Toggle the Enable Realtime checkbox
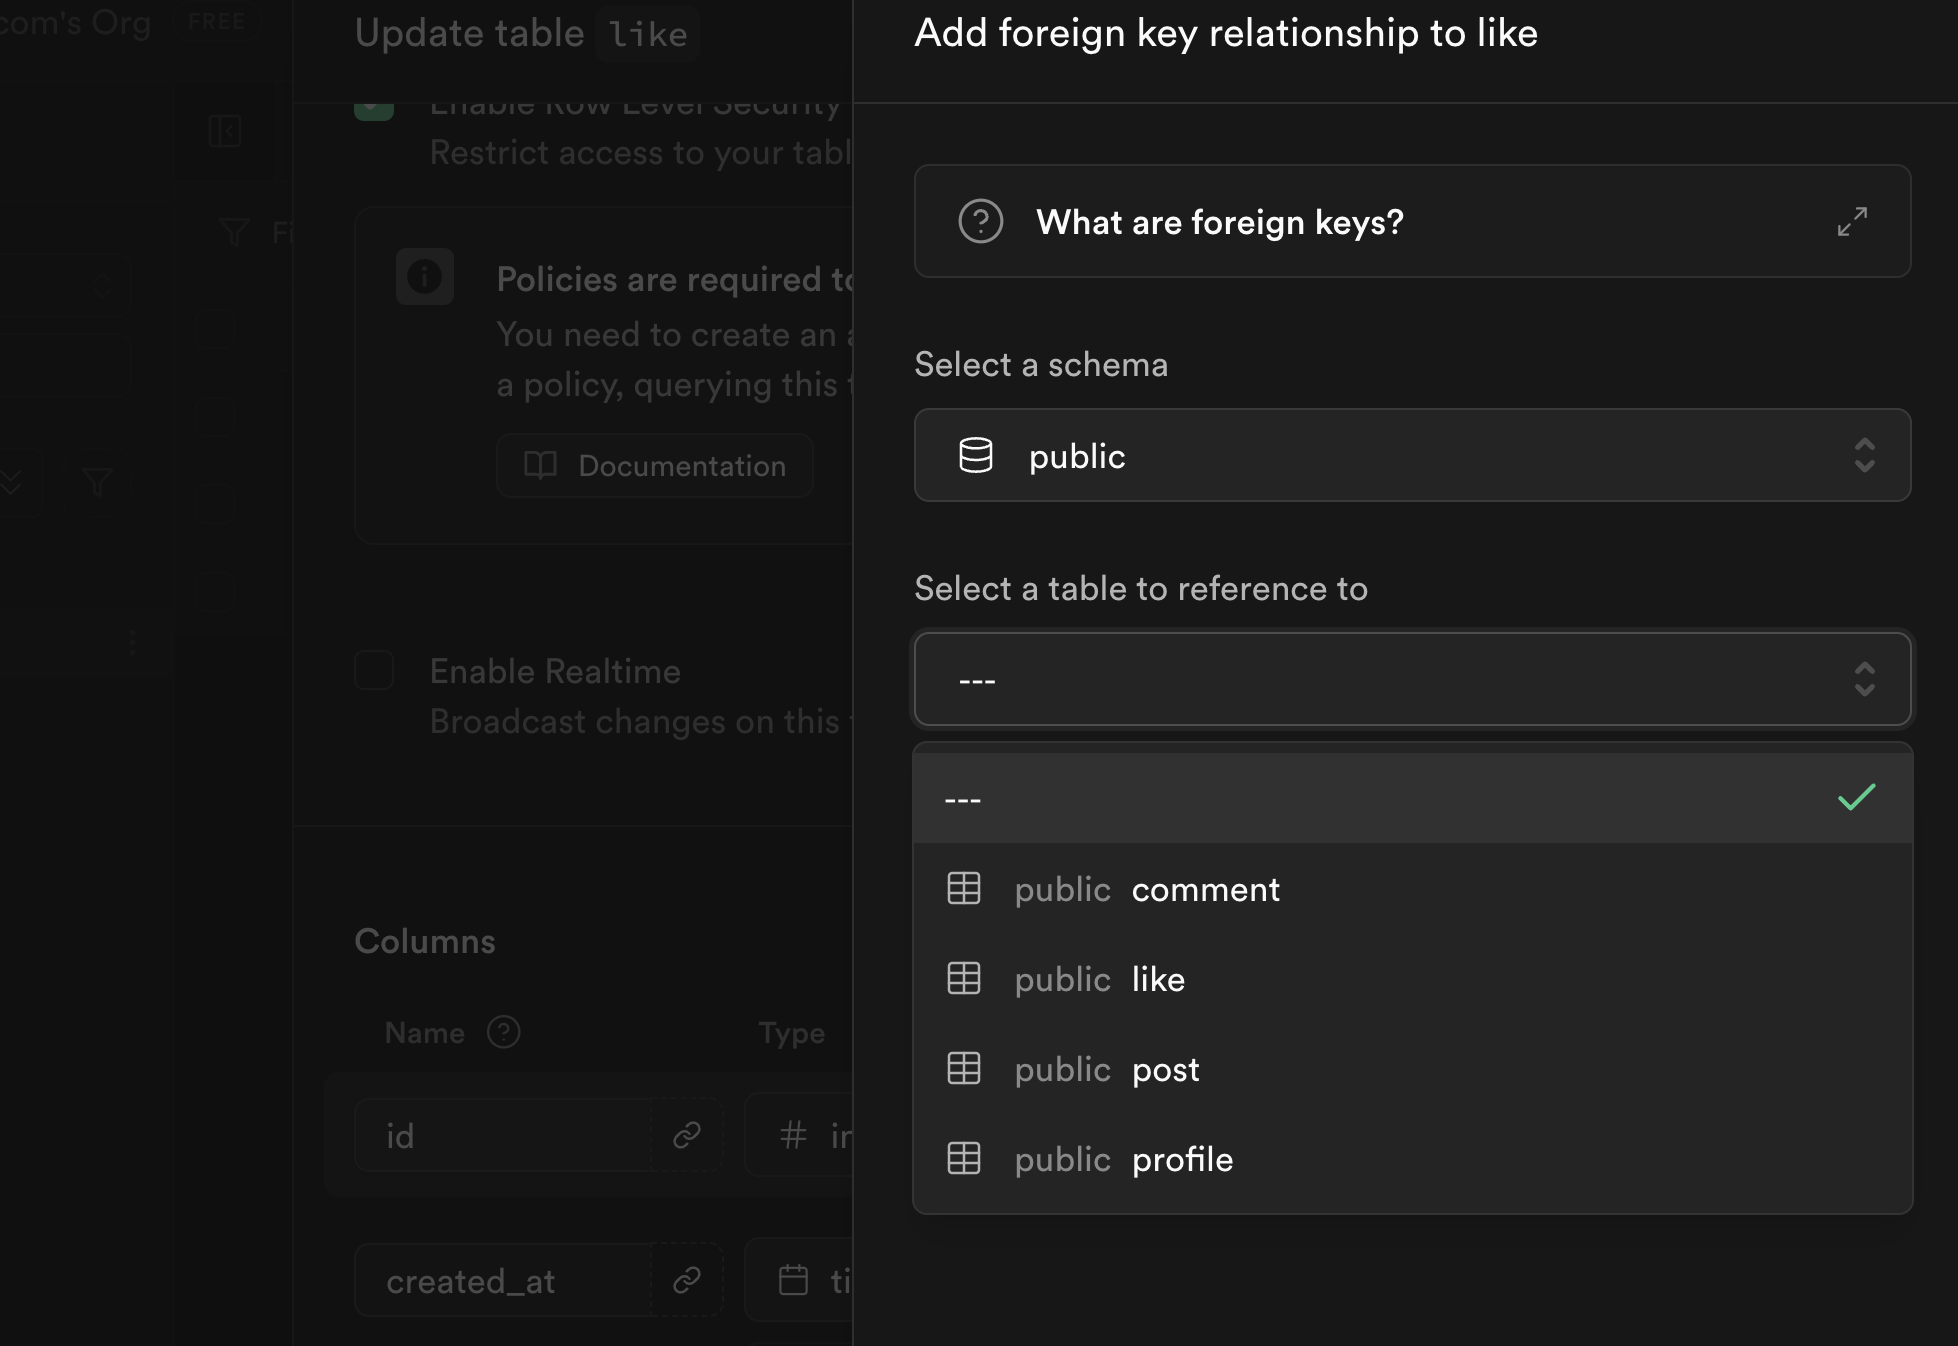This screenshot has height=1346, width=1958. (374, 670)
